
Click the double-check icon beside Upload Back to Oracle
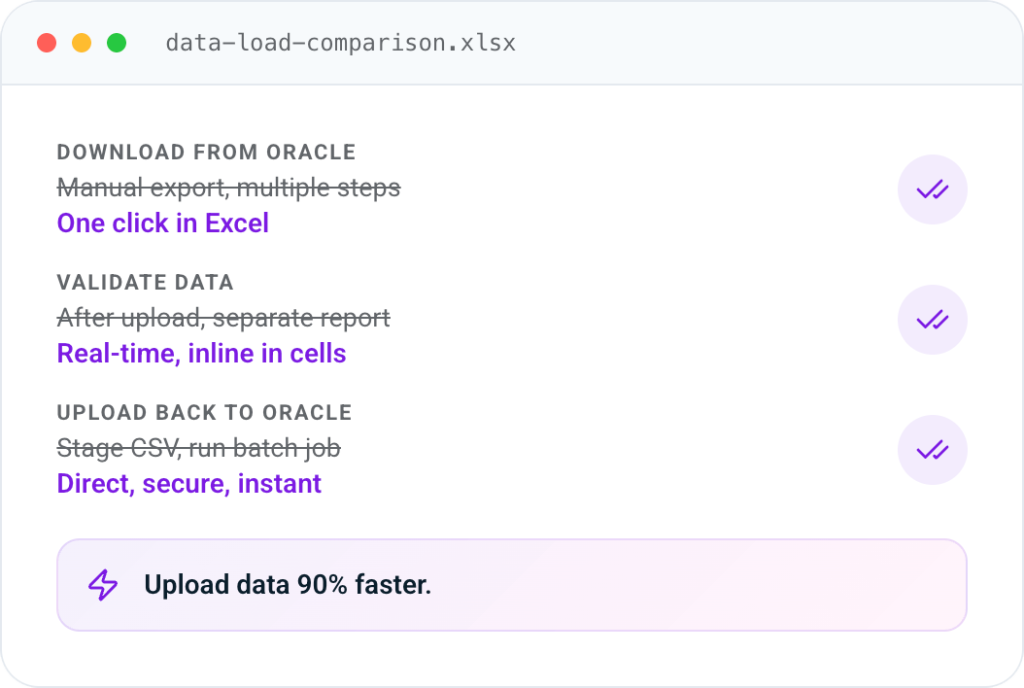(932, 450)
